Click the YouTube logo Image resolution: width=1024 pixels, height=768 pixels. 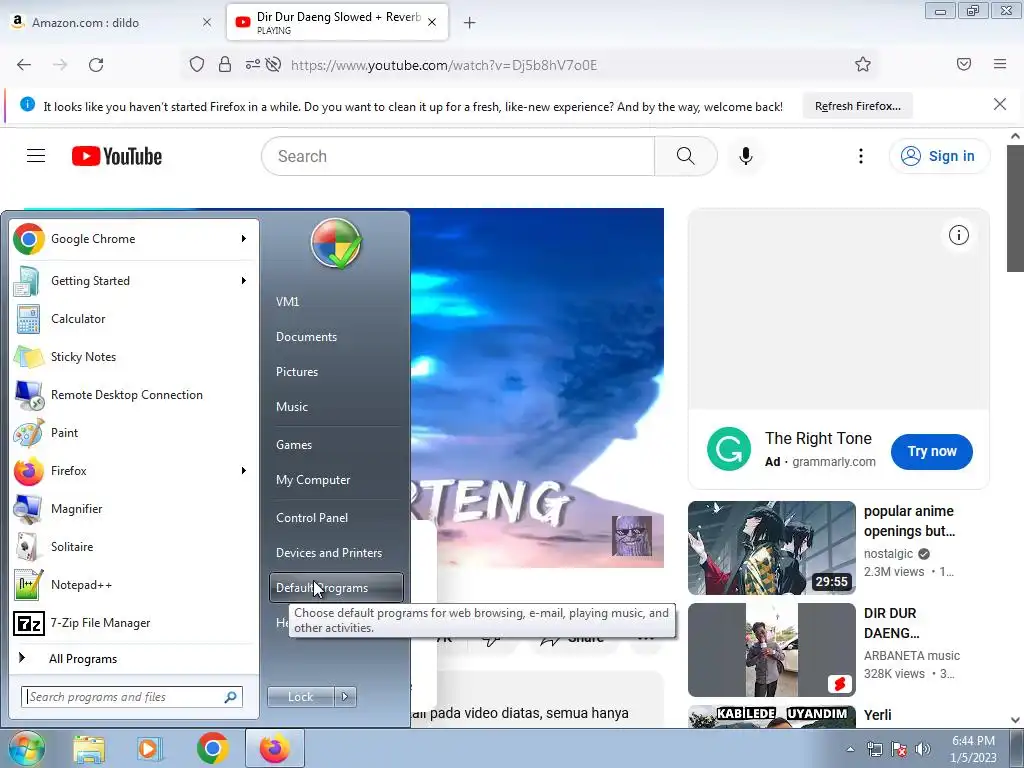[x=117, y=156]
